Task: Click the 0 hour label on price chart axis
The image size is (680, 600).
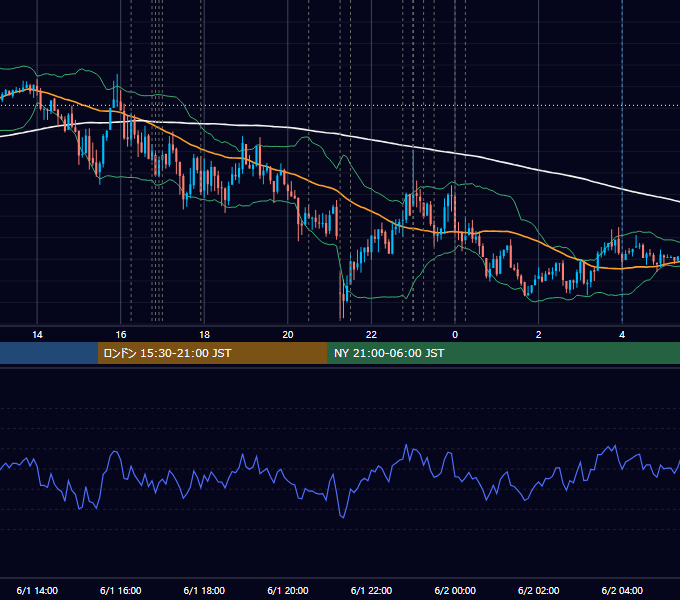Action: point(455,335)
